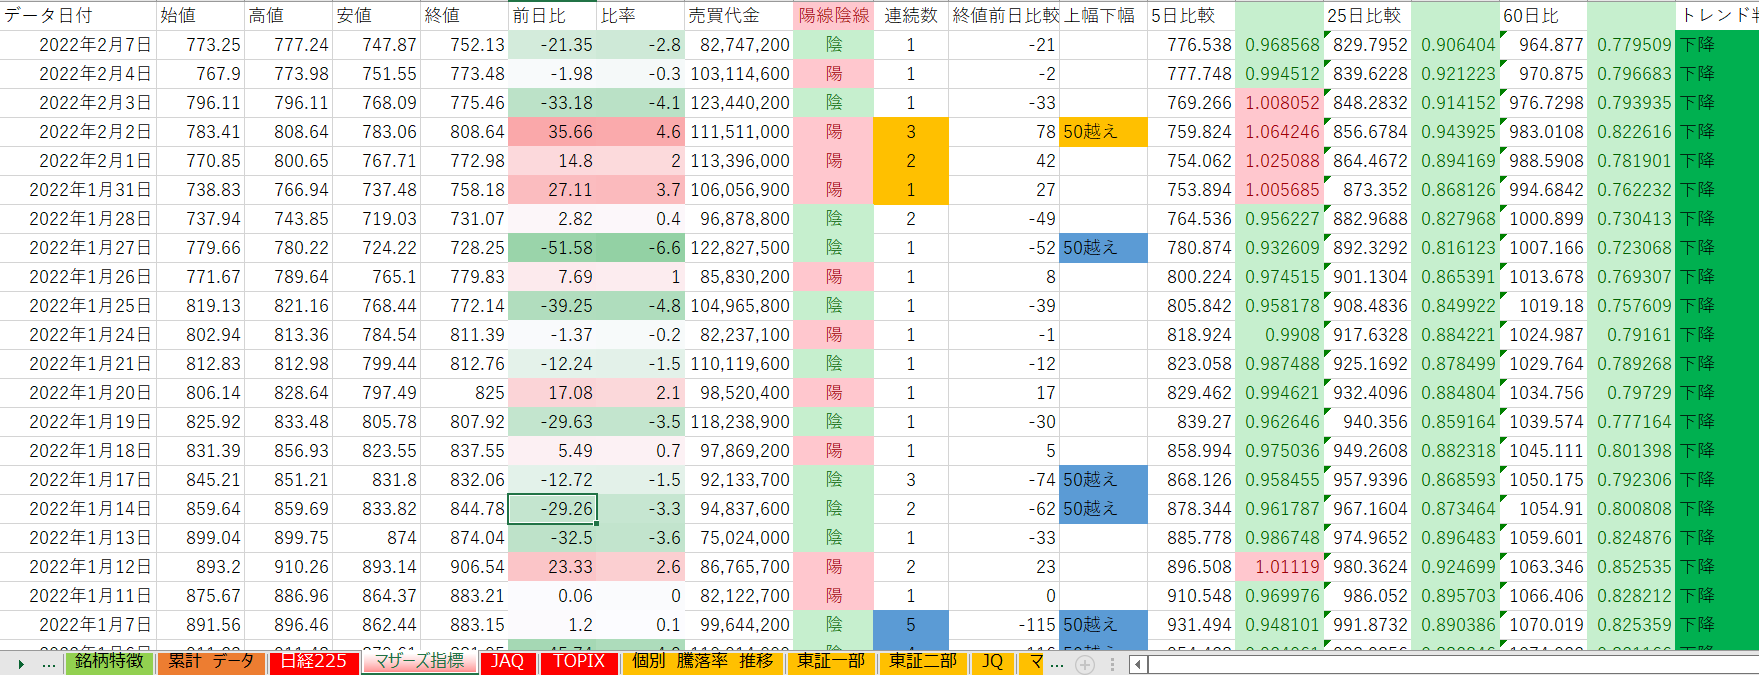Image resolution: width=1759 pixels, height=675 pixels.
Task: Open the 東証二部 sheet tab
Action: pyautogui.click(x=923, y=662)
